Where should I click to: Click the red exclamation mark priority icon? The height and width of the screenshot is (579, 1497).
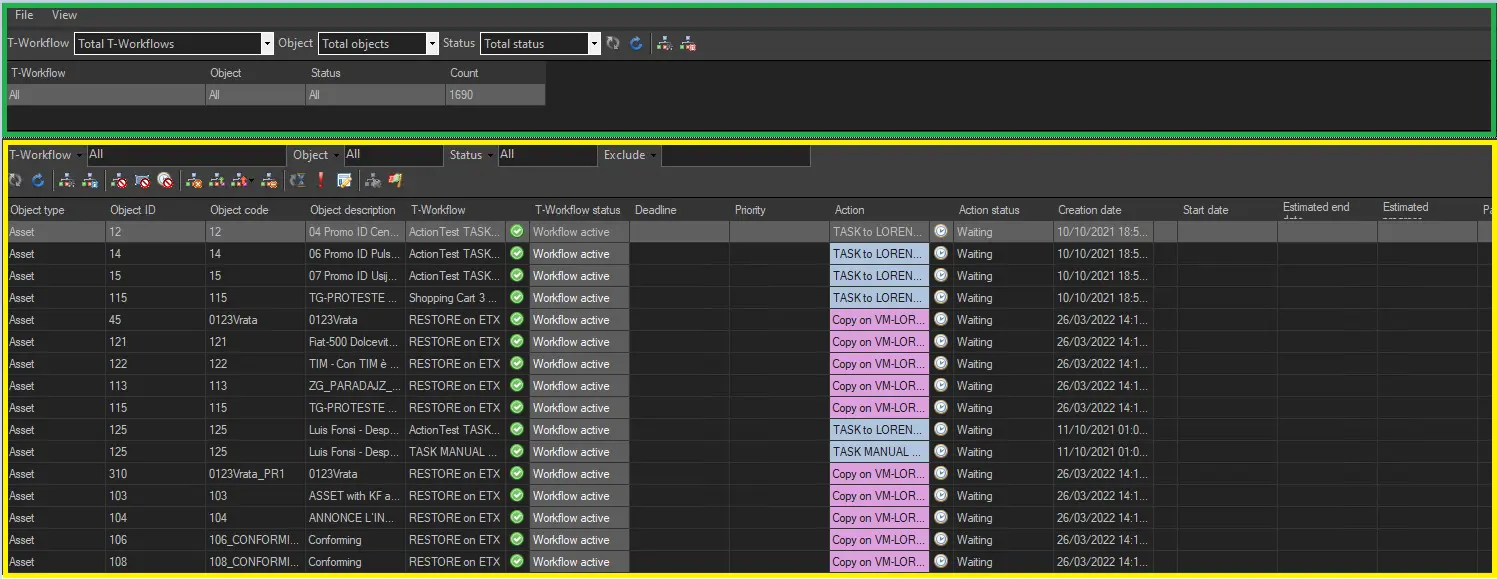point(321,181)
